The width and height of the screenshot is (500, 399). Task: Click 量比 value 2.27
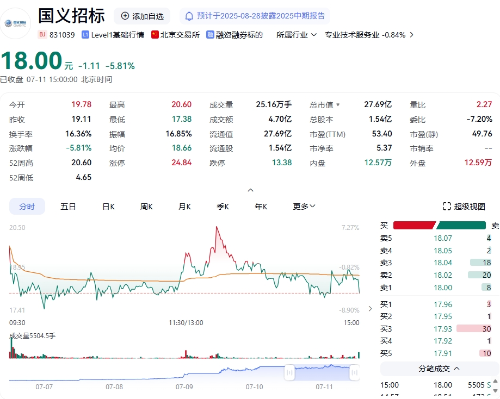pyautogui.click(x=484, y=104)
